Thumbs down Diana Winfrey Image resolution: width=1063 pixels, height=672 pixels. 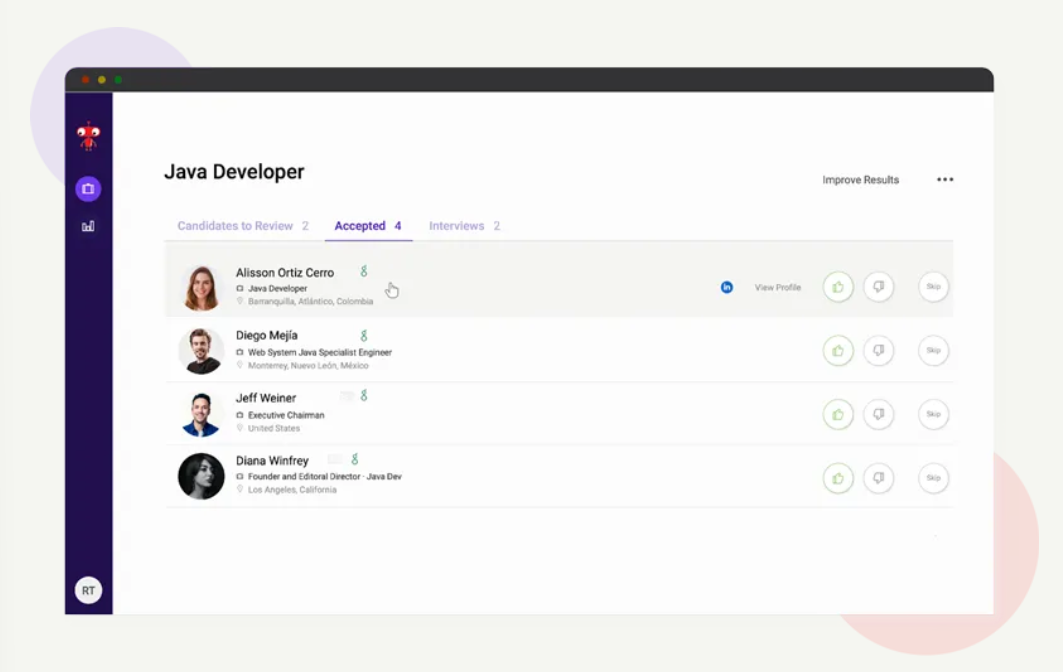[878, 478]
